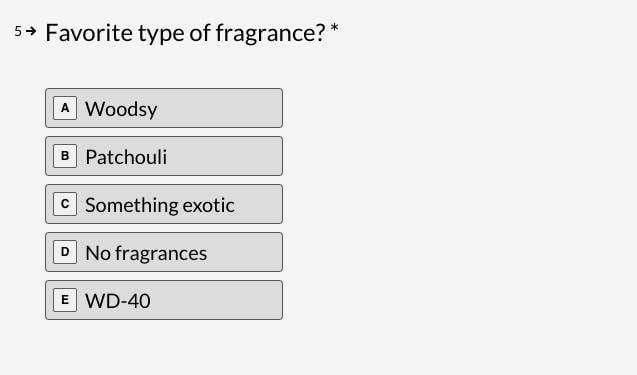This screenshot has width=637, height=375.
Task: Choose WD-40 as the answer
Action: tap(164, 300)
